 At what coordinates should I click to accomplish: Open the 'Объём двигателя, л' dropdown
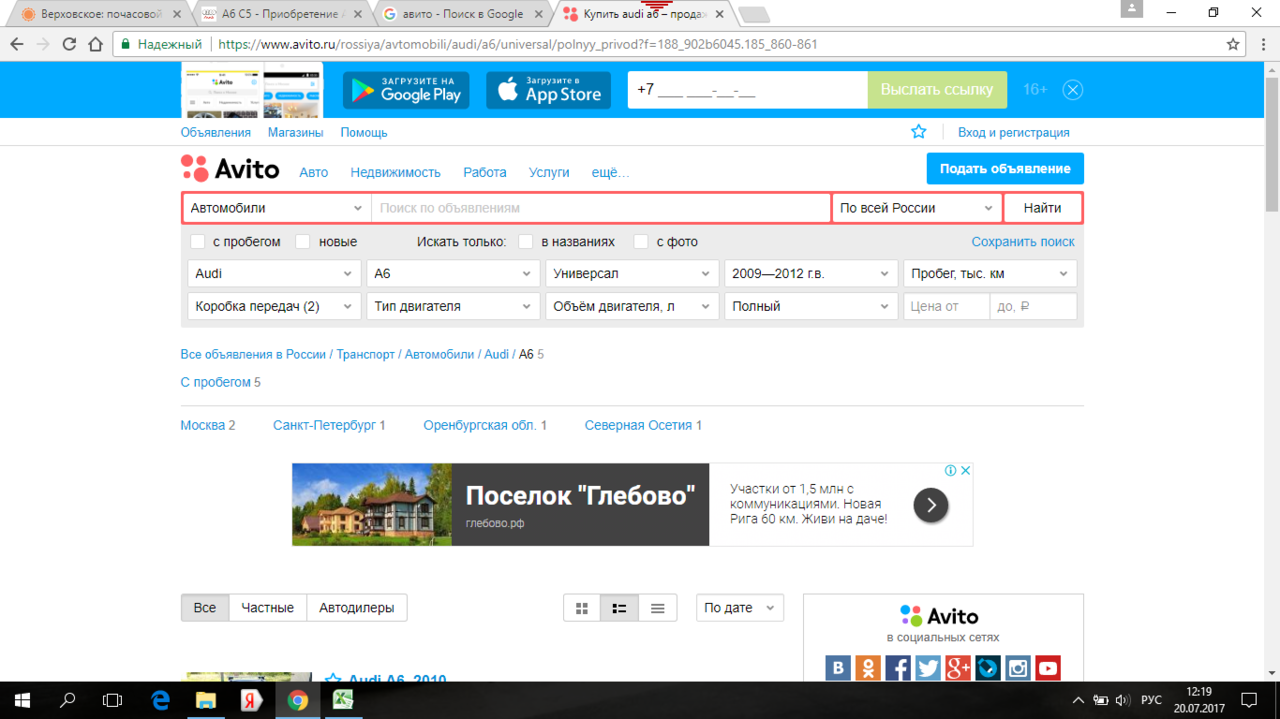tap(632, 306)
